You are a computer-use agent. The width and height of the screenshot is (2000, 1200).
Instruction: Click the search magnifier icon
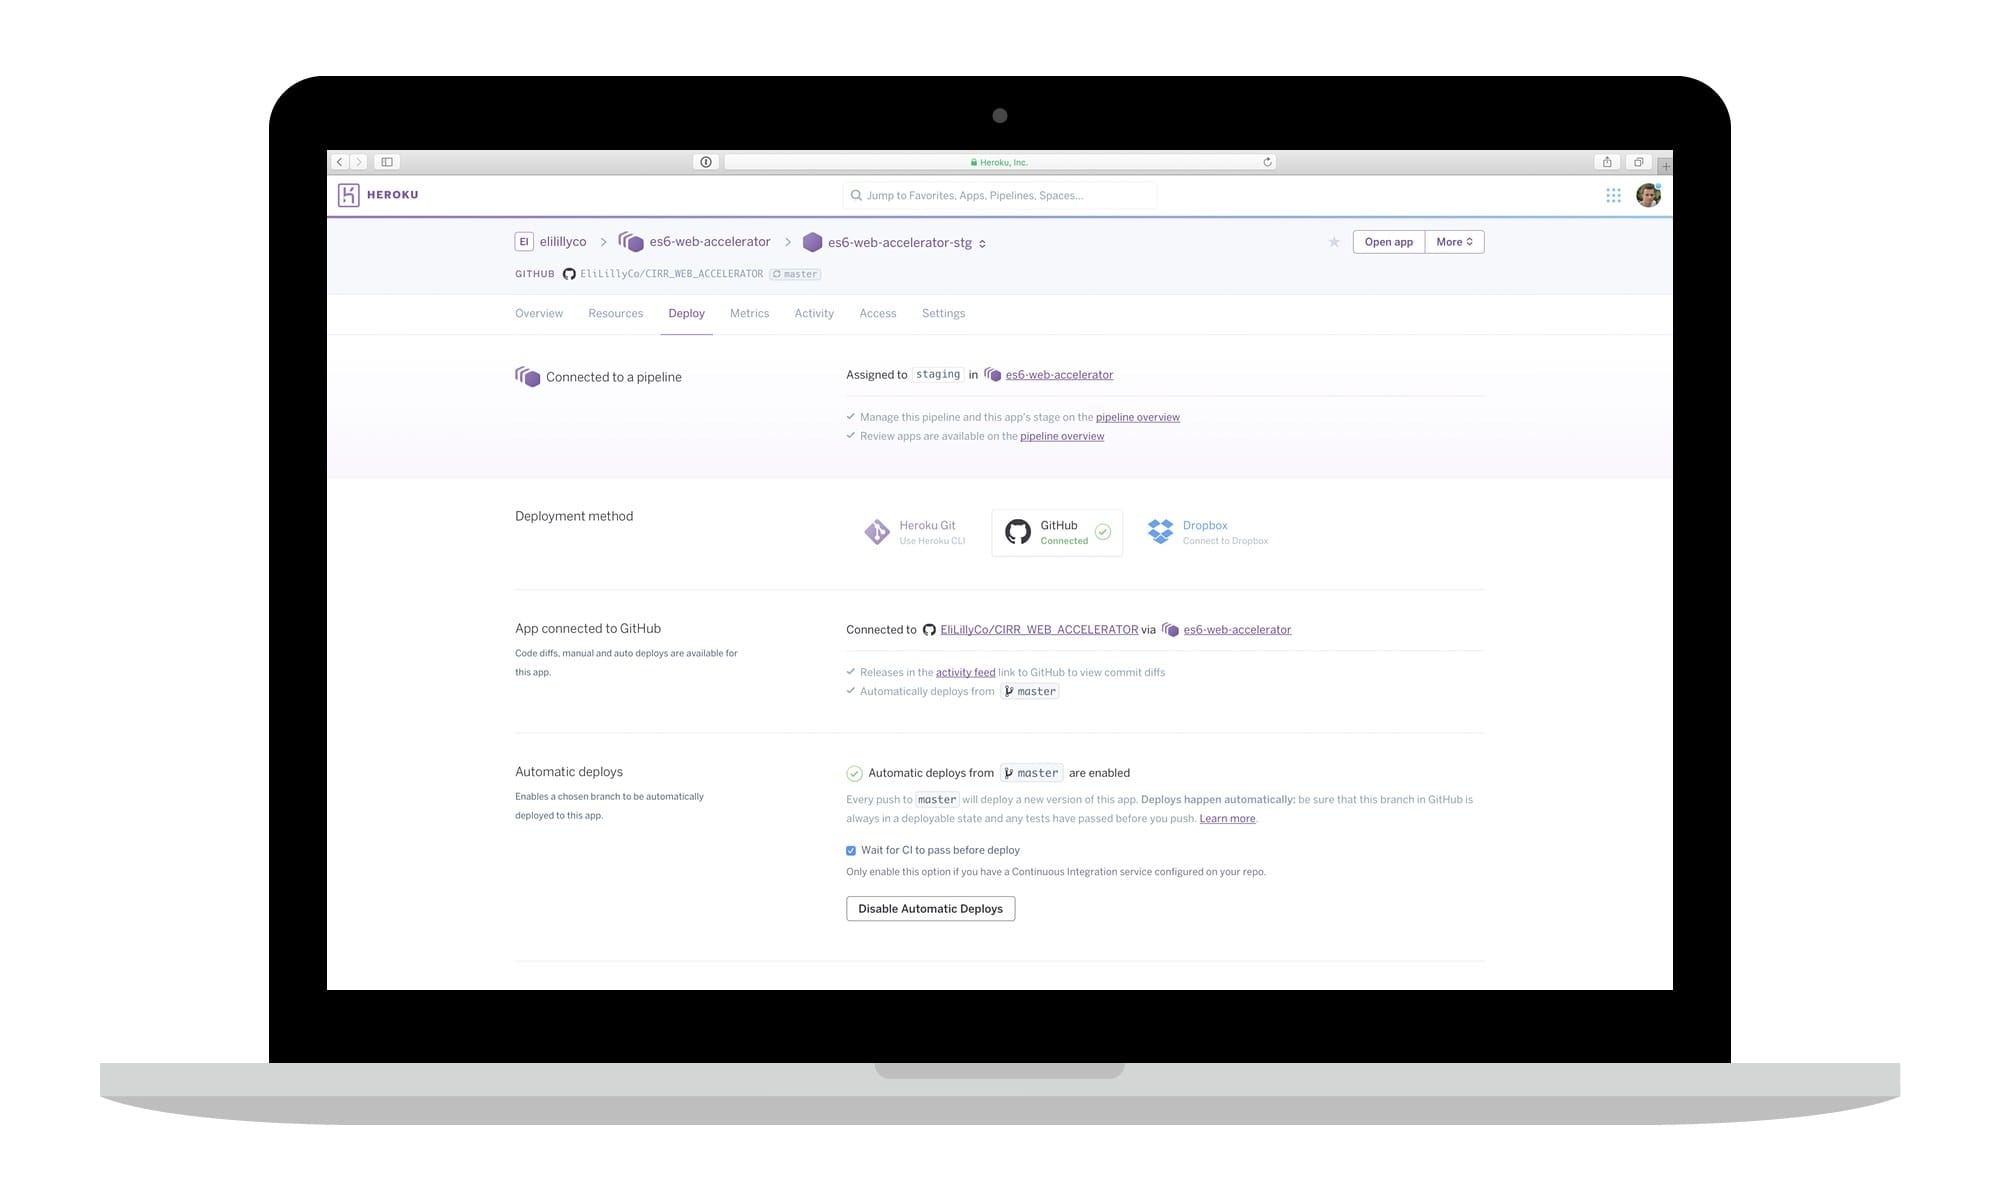856,196
